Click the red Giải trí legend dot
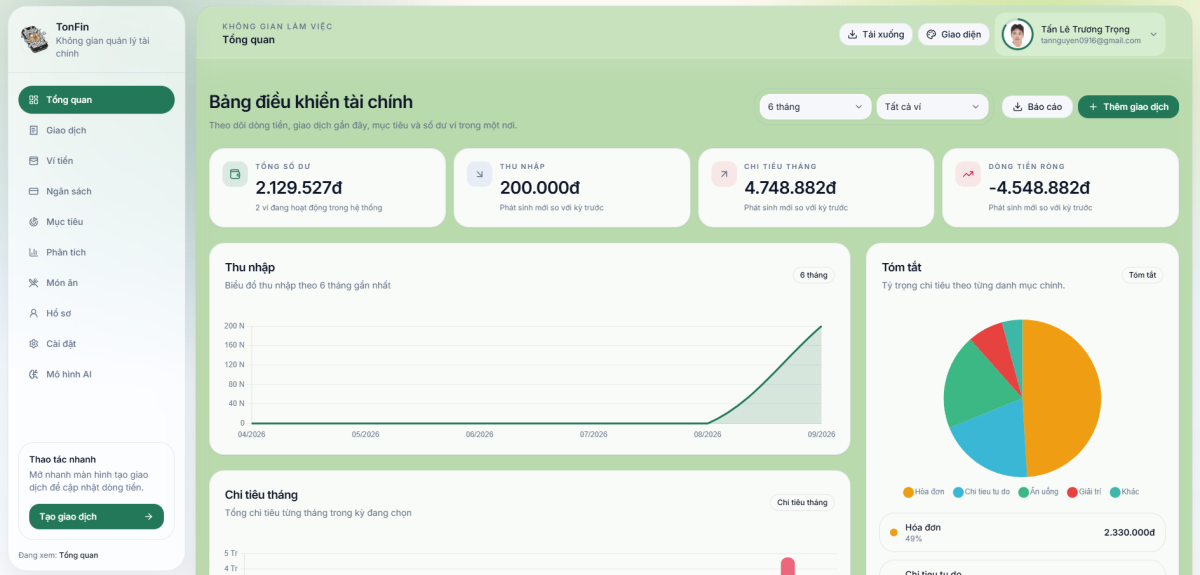Screen dimensions: 1200x575 (x=1072, y=492)
